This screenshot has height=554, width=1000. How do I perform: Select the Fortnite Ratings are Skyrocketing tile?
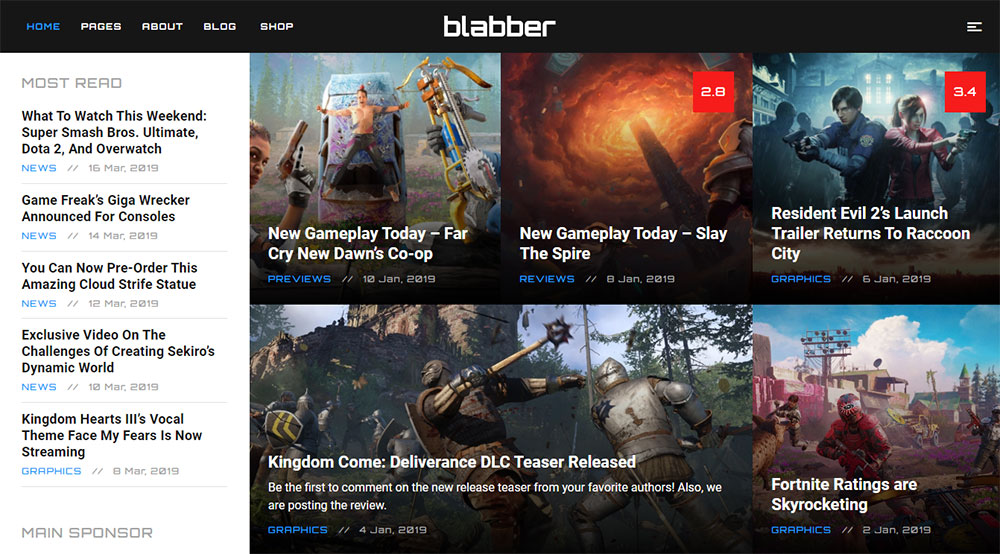pos(876,429)
